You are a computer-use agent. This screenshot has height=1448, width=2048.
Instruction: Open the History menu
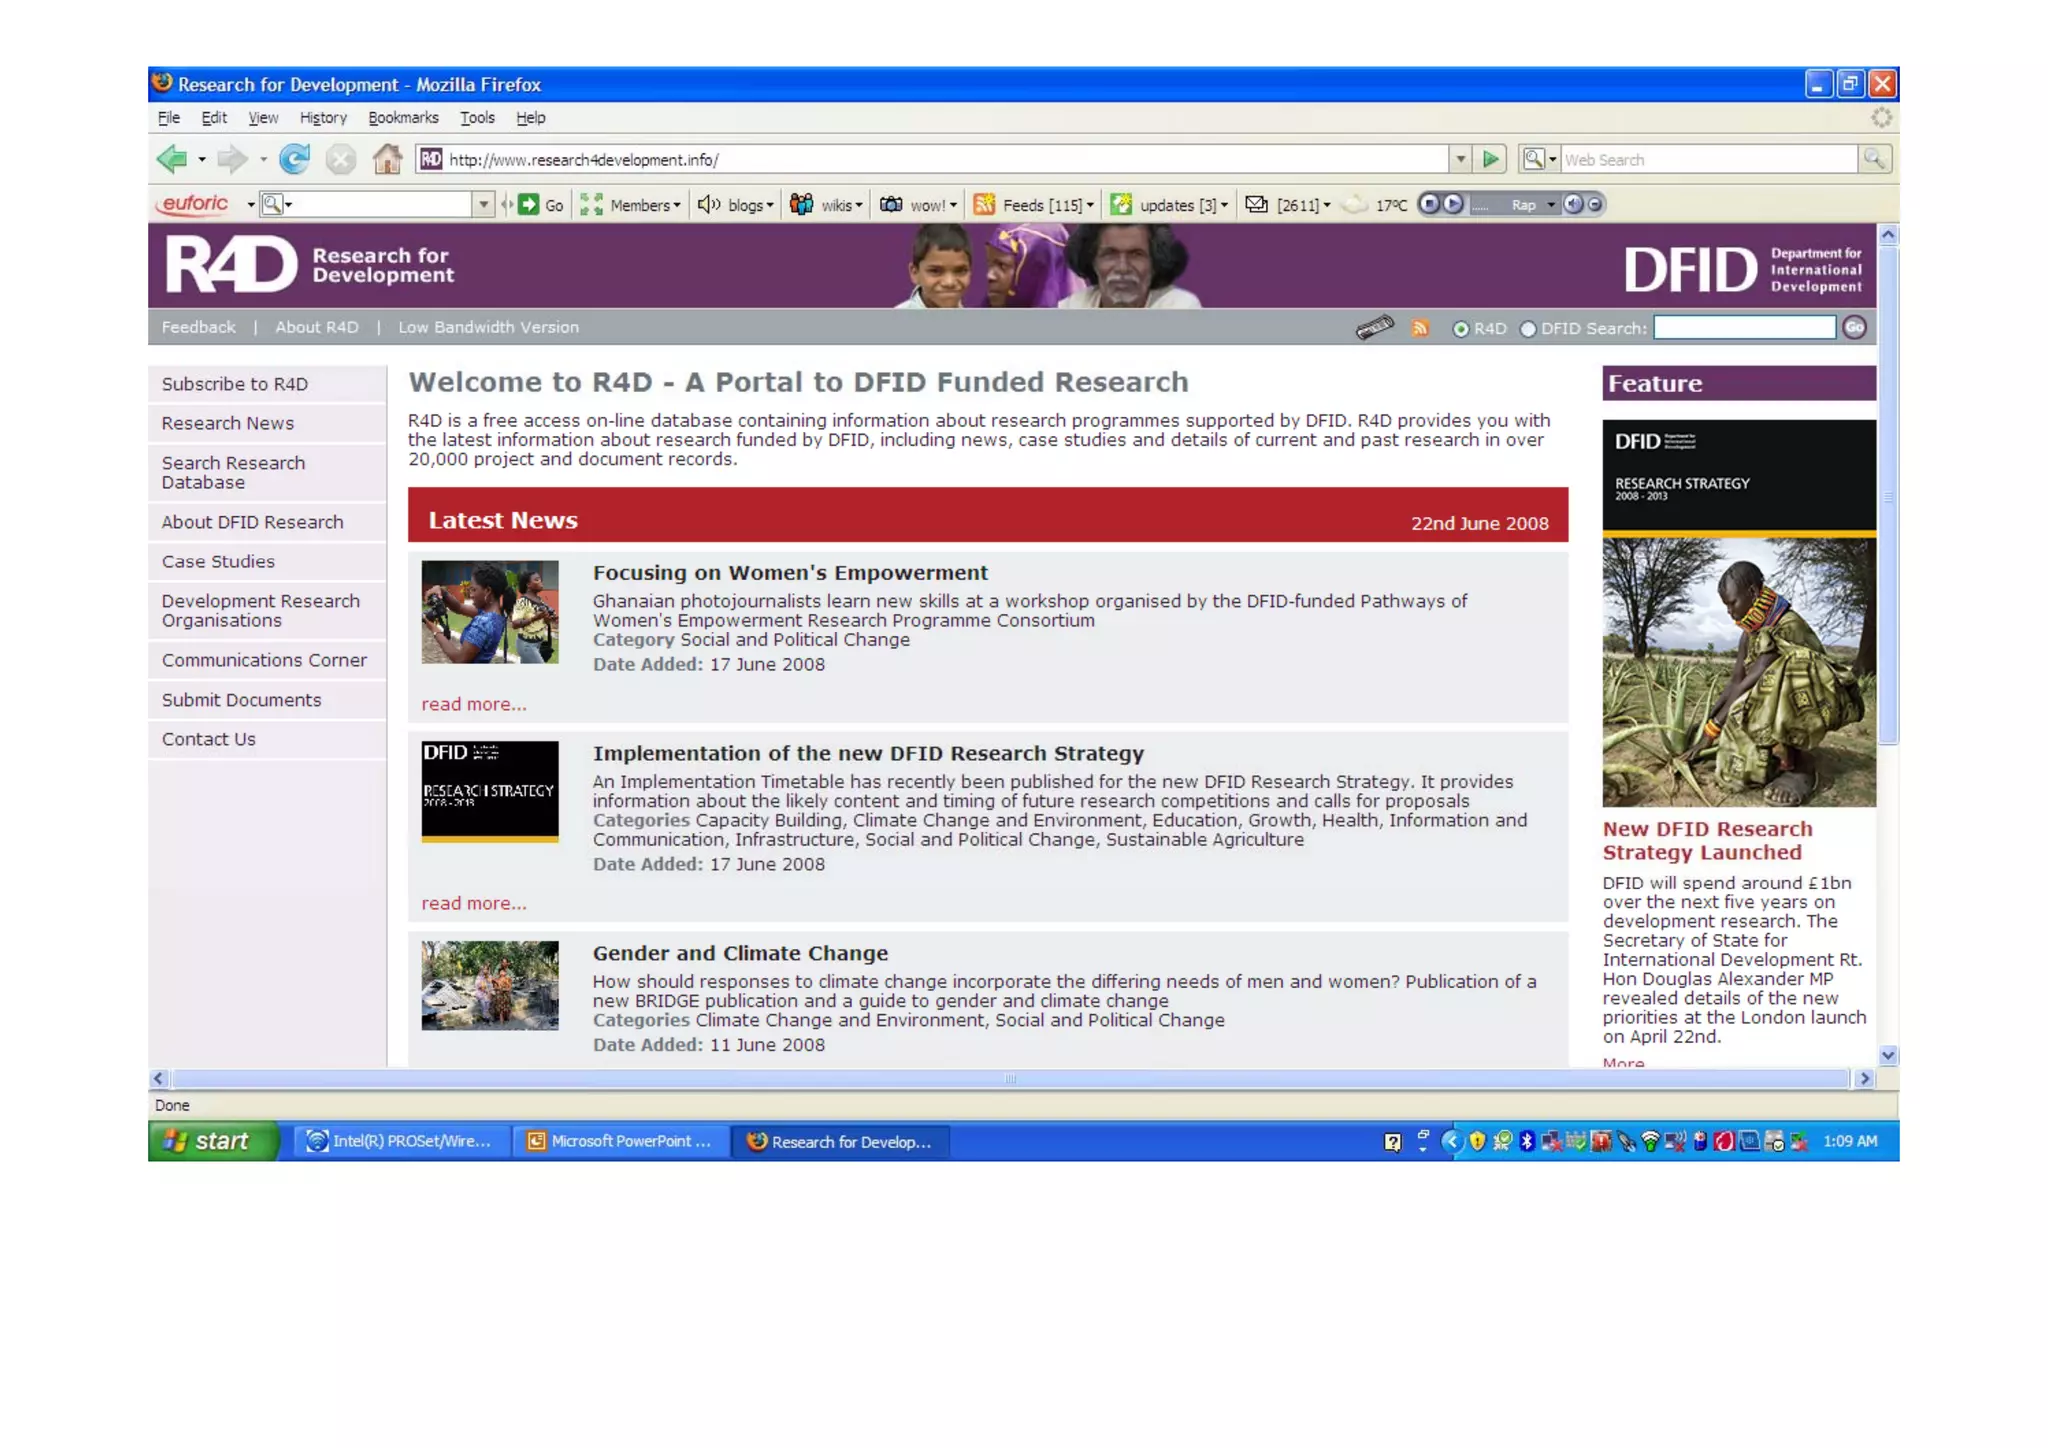click(x=323, y=118)
